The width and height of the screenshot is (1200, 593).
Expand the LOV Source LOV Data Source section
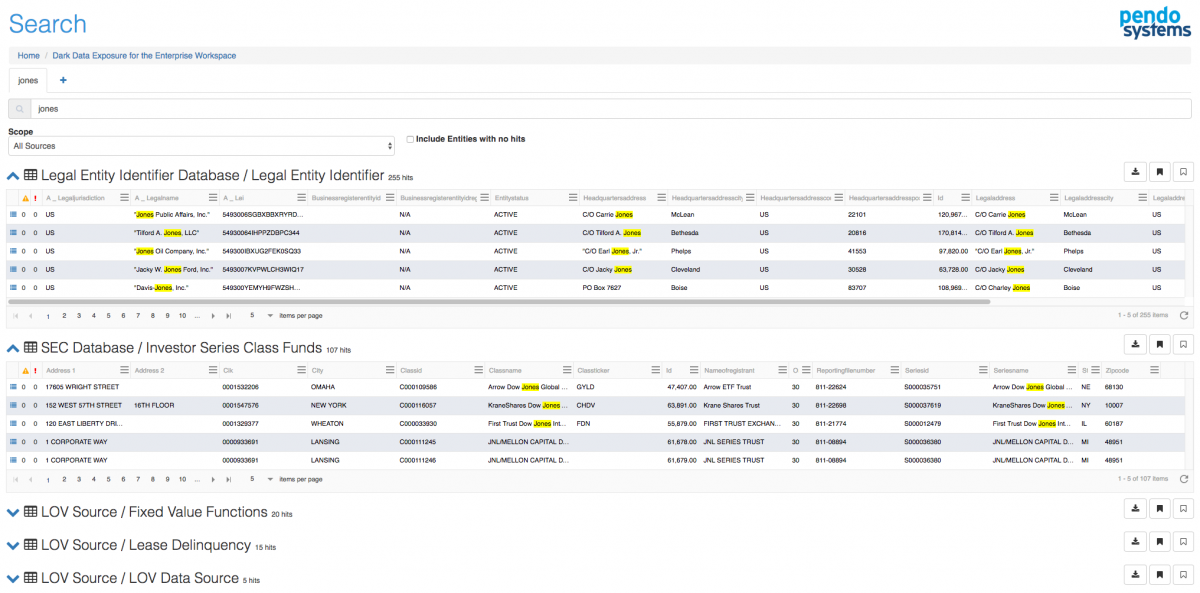point(13,579)
